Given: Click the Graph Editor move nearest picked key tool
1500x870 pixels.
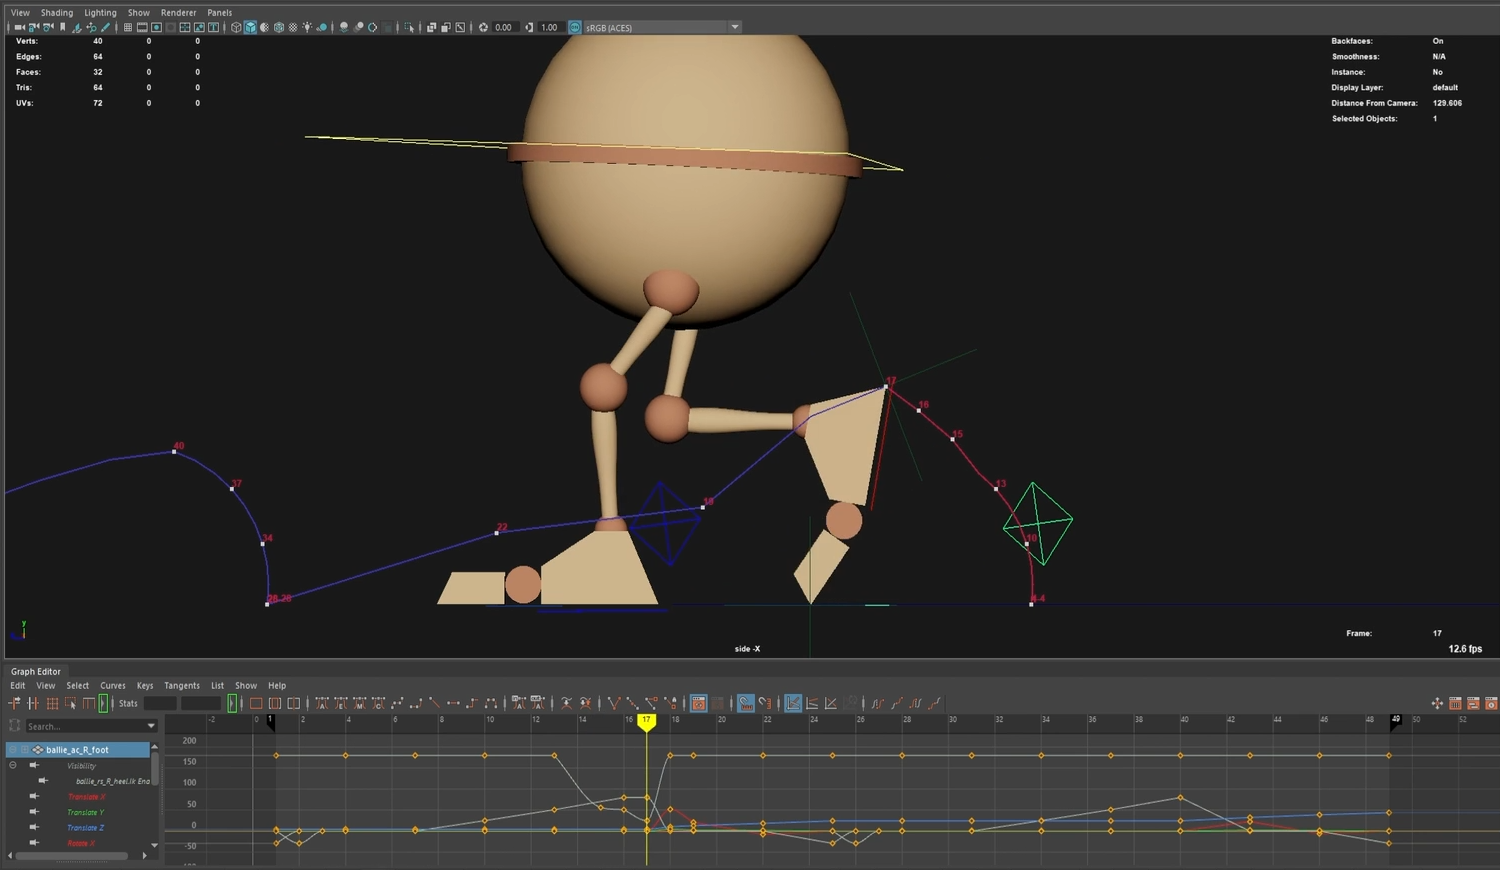Looking at the screenshot, I should (14, 704).
